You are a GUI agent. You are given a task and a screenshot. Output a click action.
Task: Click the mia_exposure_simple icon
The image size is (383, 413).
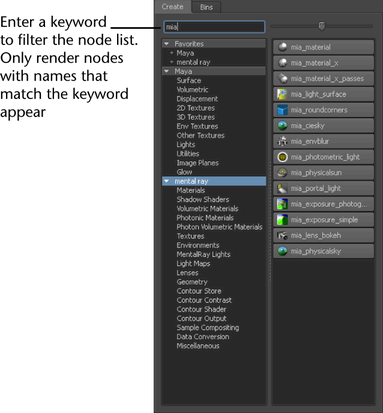[x=282, y=220]
